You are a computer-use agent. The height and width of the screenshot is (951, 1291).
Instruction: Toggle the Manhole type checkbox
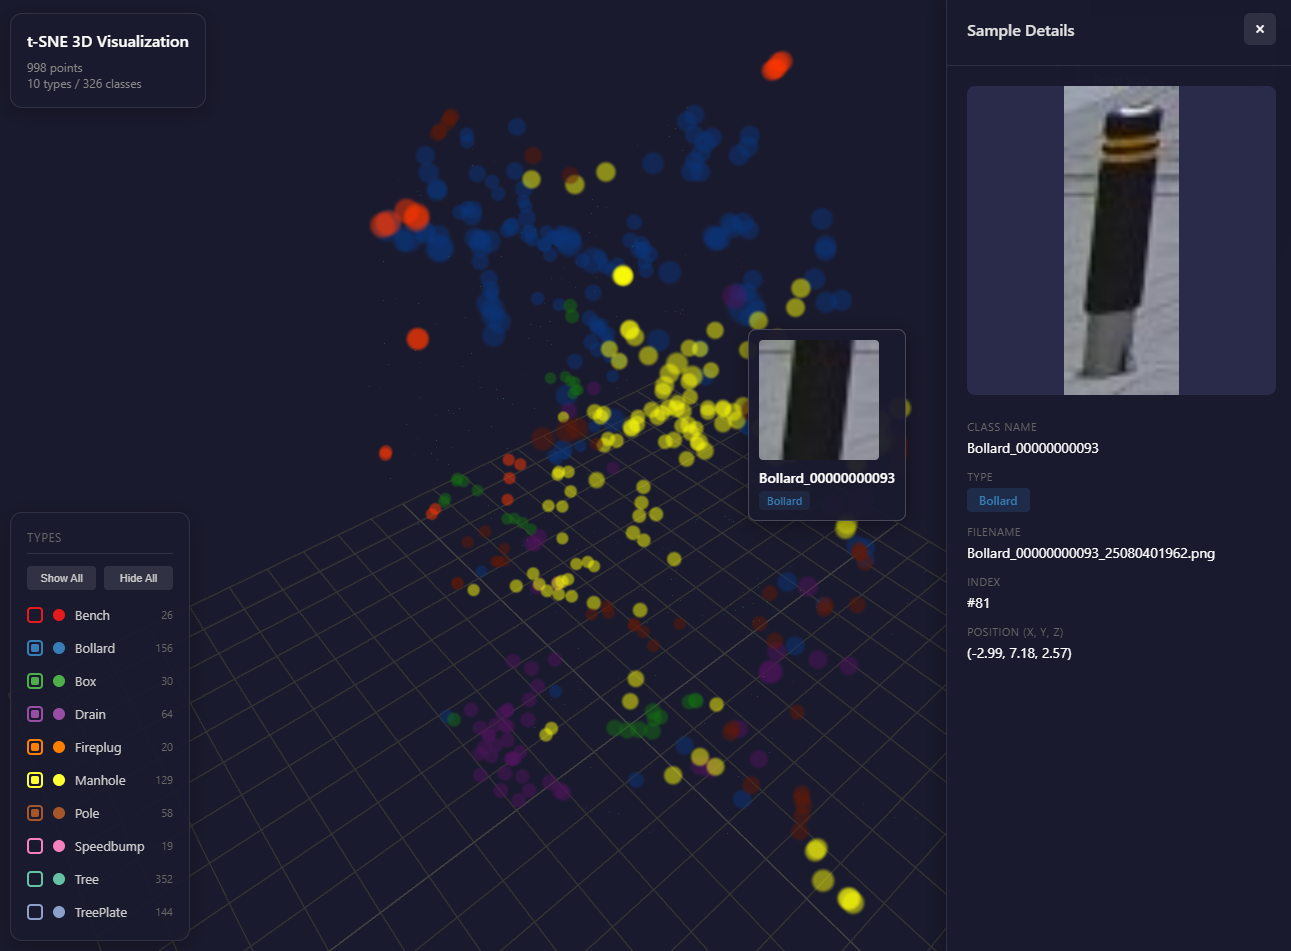tap(35, 780)
